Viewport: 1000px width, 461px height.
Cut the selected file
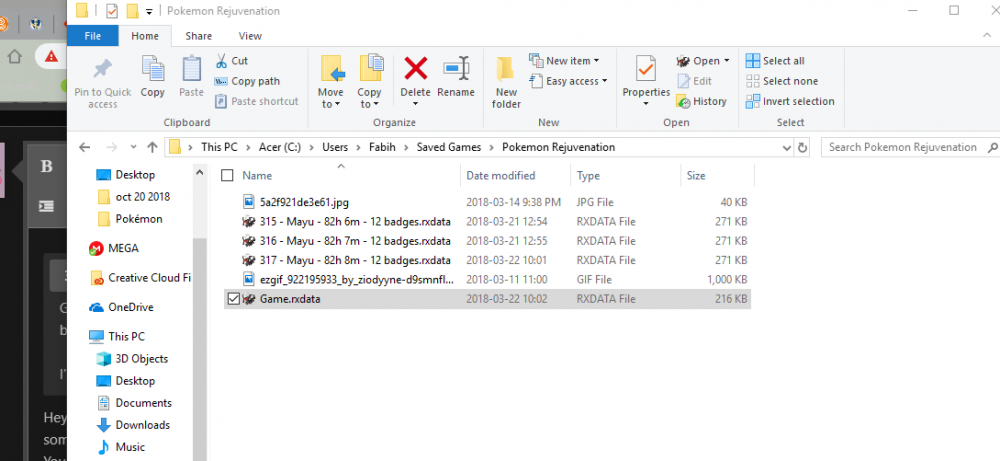click(x=232, y=61)
